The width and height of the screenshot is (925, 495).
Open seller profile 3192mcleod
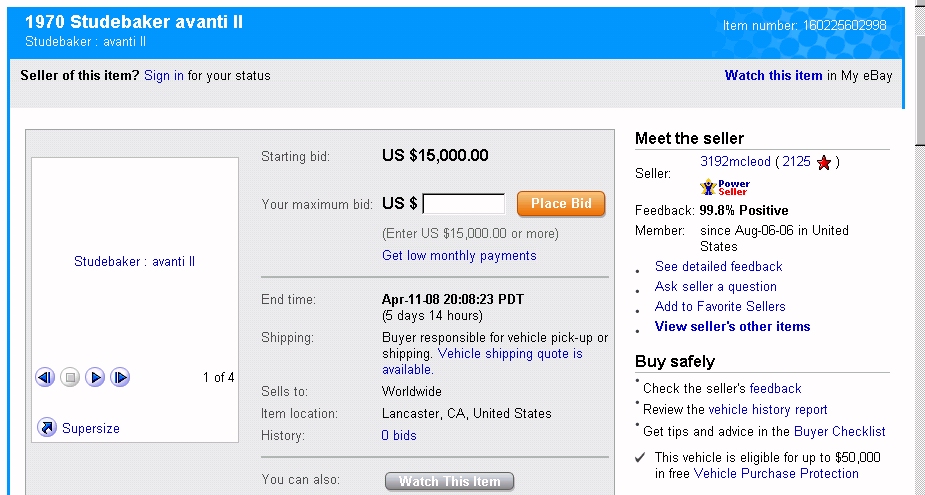735,161
